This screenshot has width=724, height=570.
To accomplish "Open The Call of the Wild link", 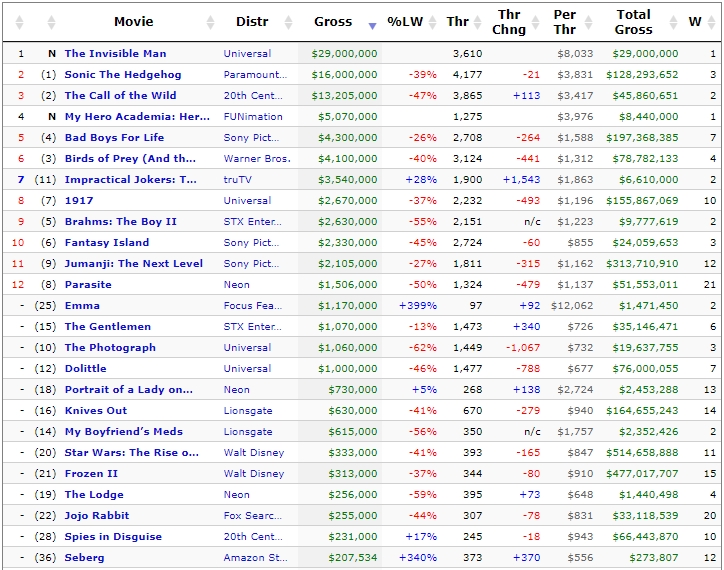I will point(121,96).
